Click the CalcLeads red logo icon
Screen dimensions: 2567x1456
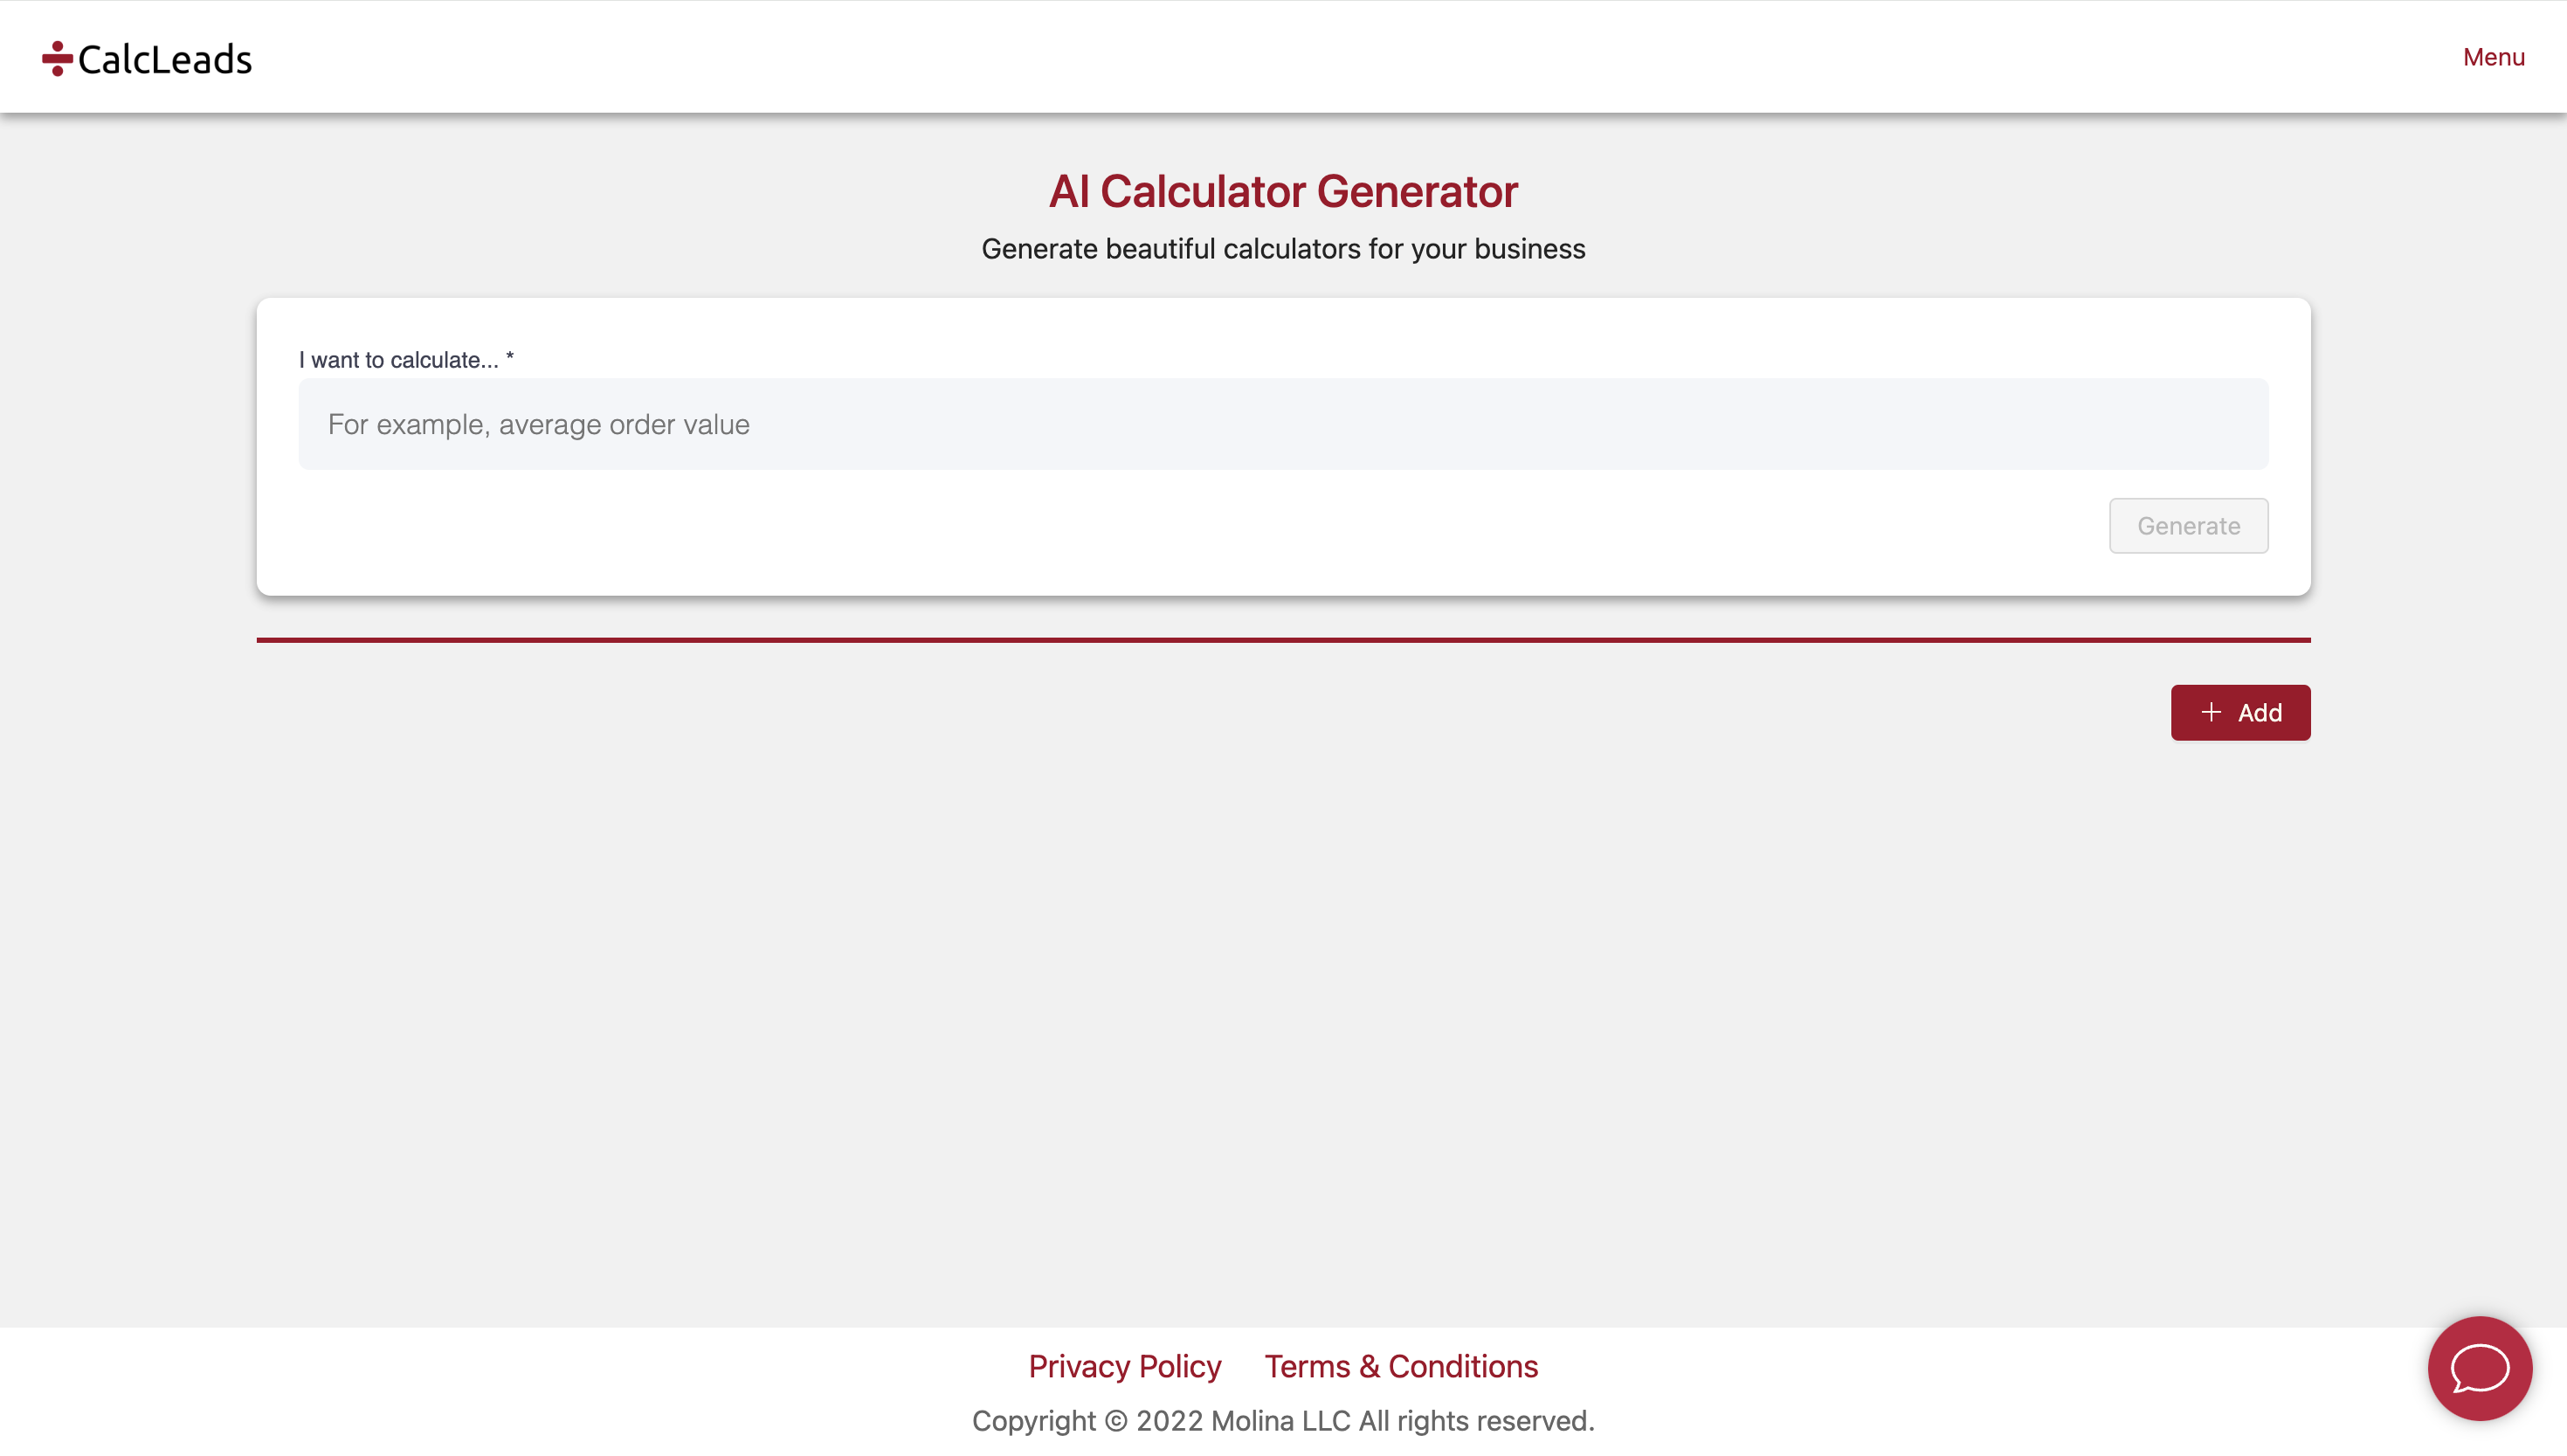57,58
